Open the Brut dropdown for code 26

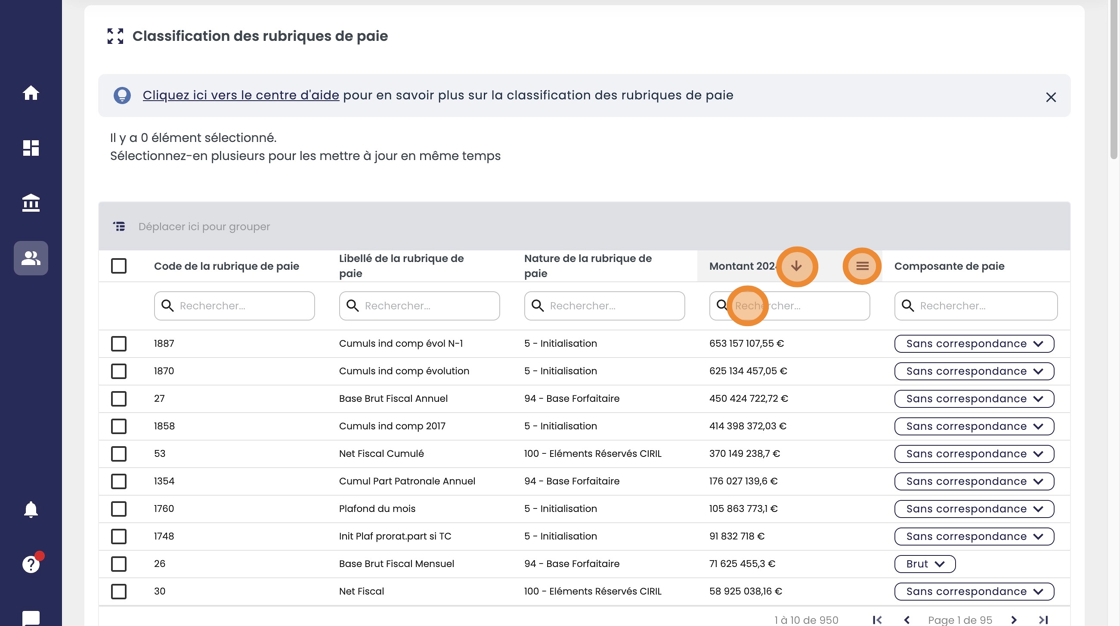point(925,564)
